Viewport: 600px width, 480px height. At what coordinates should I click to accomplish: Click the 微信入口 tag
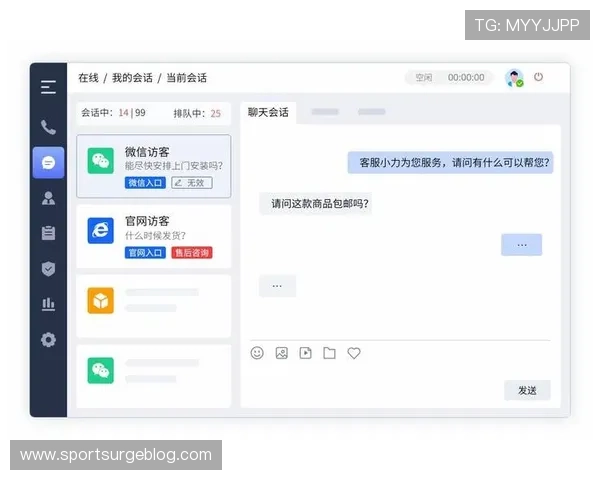[145, 183]
